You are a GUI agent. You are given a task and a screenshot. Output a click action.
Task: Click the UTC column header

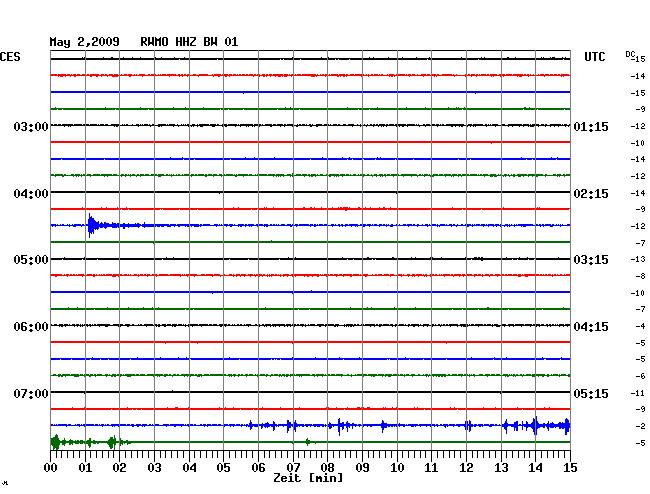(594, 57)
